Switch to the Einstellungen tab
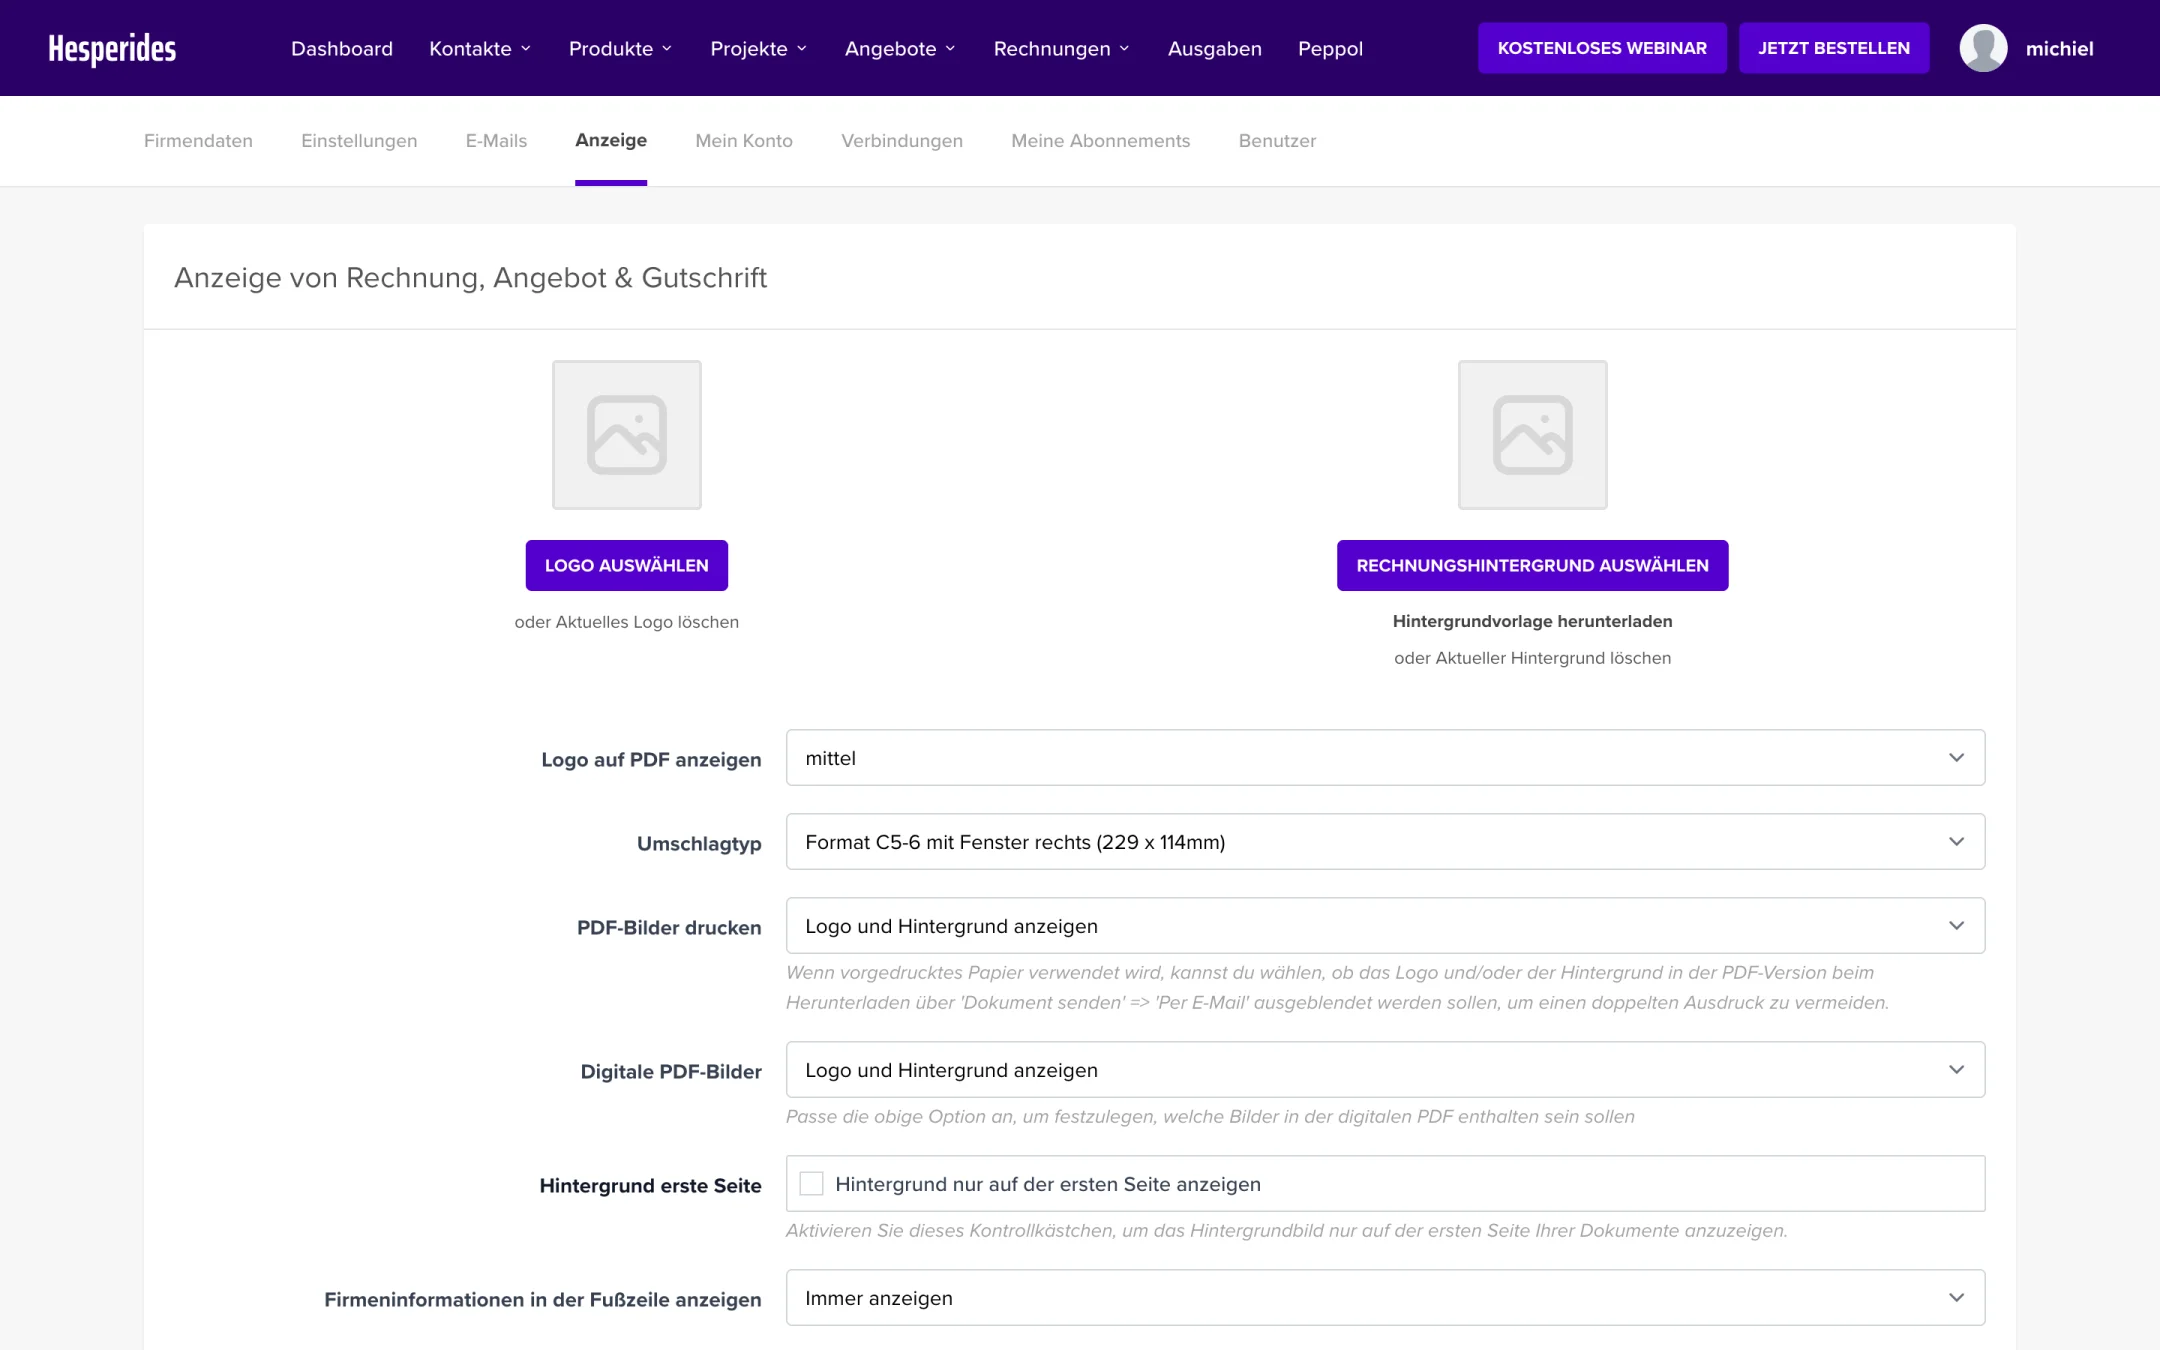The height and width of the screenshot is (1350, 2160). point(359,141)
